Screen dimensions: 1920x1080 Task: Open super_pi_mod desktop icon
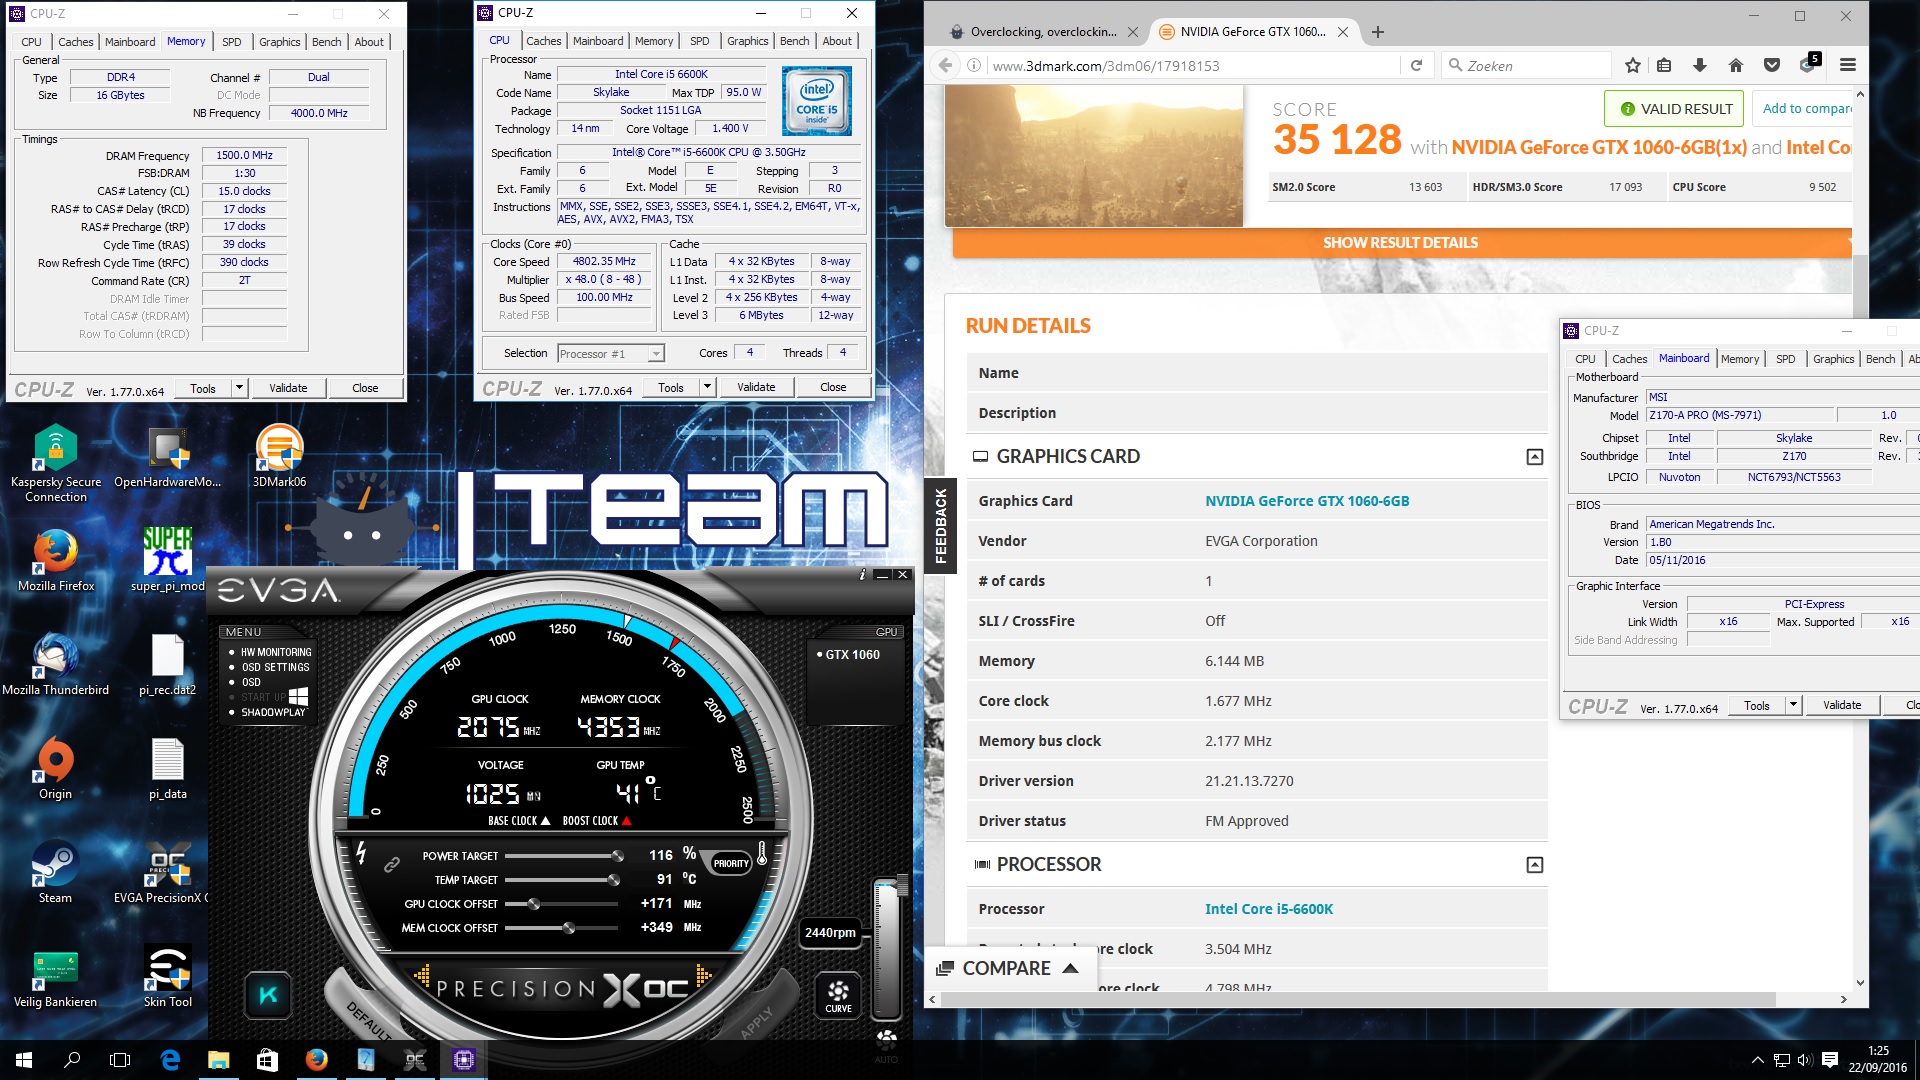[x=168, y=560]
